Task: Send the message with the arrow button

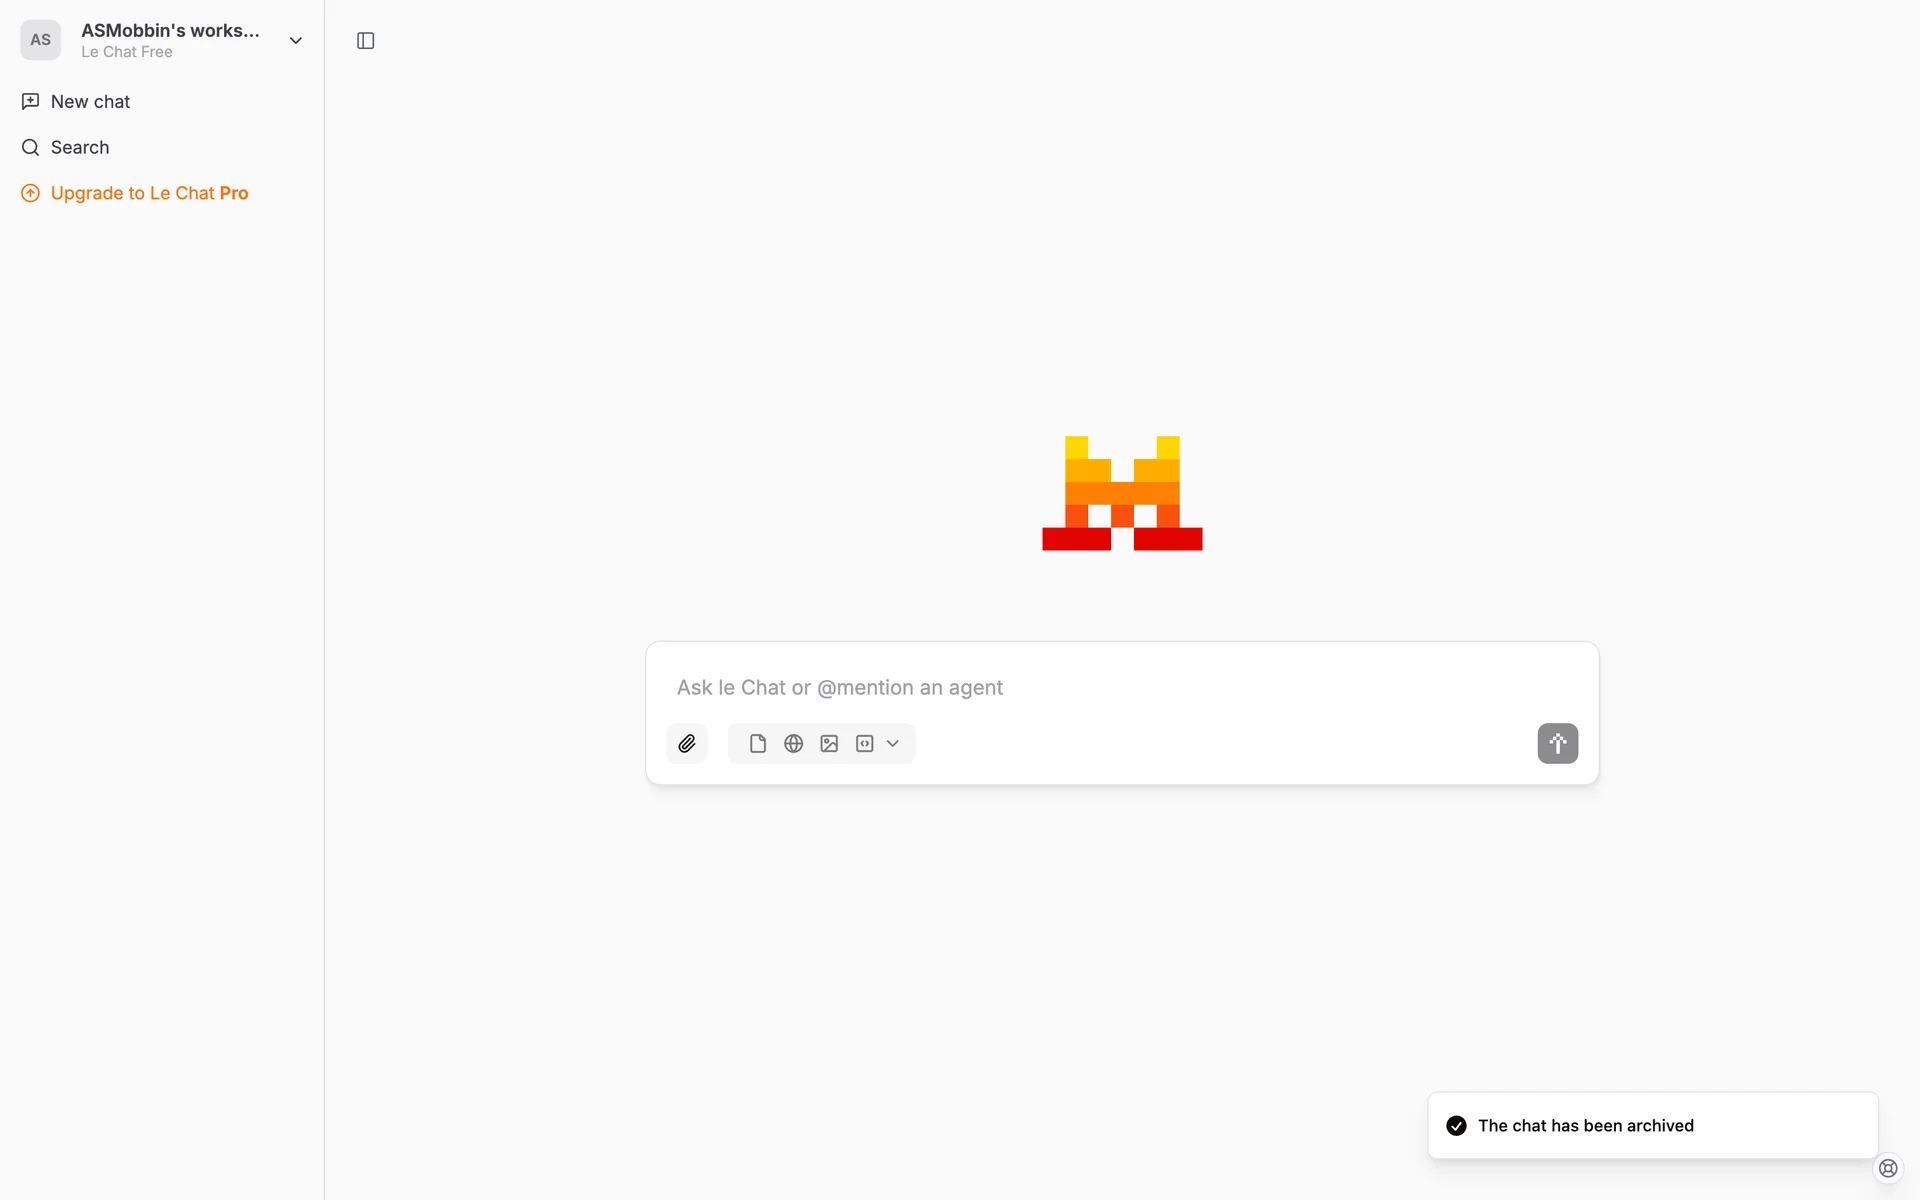Action: click(x=1558, y=743)
